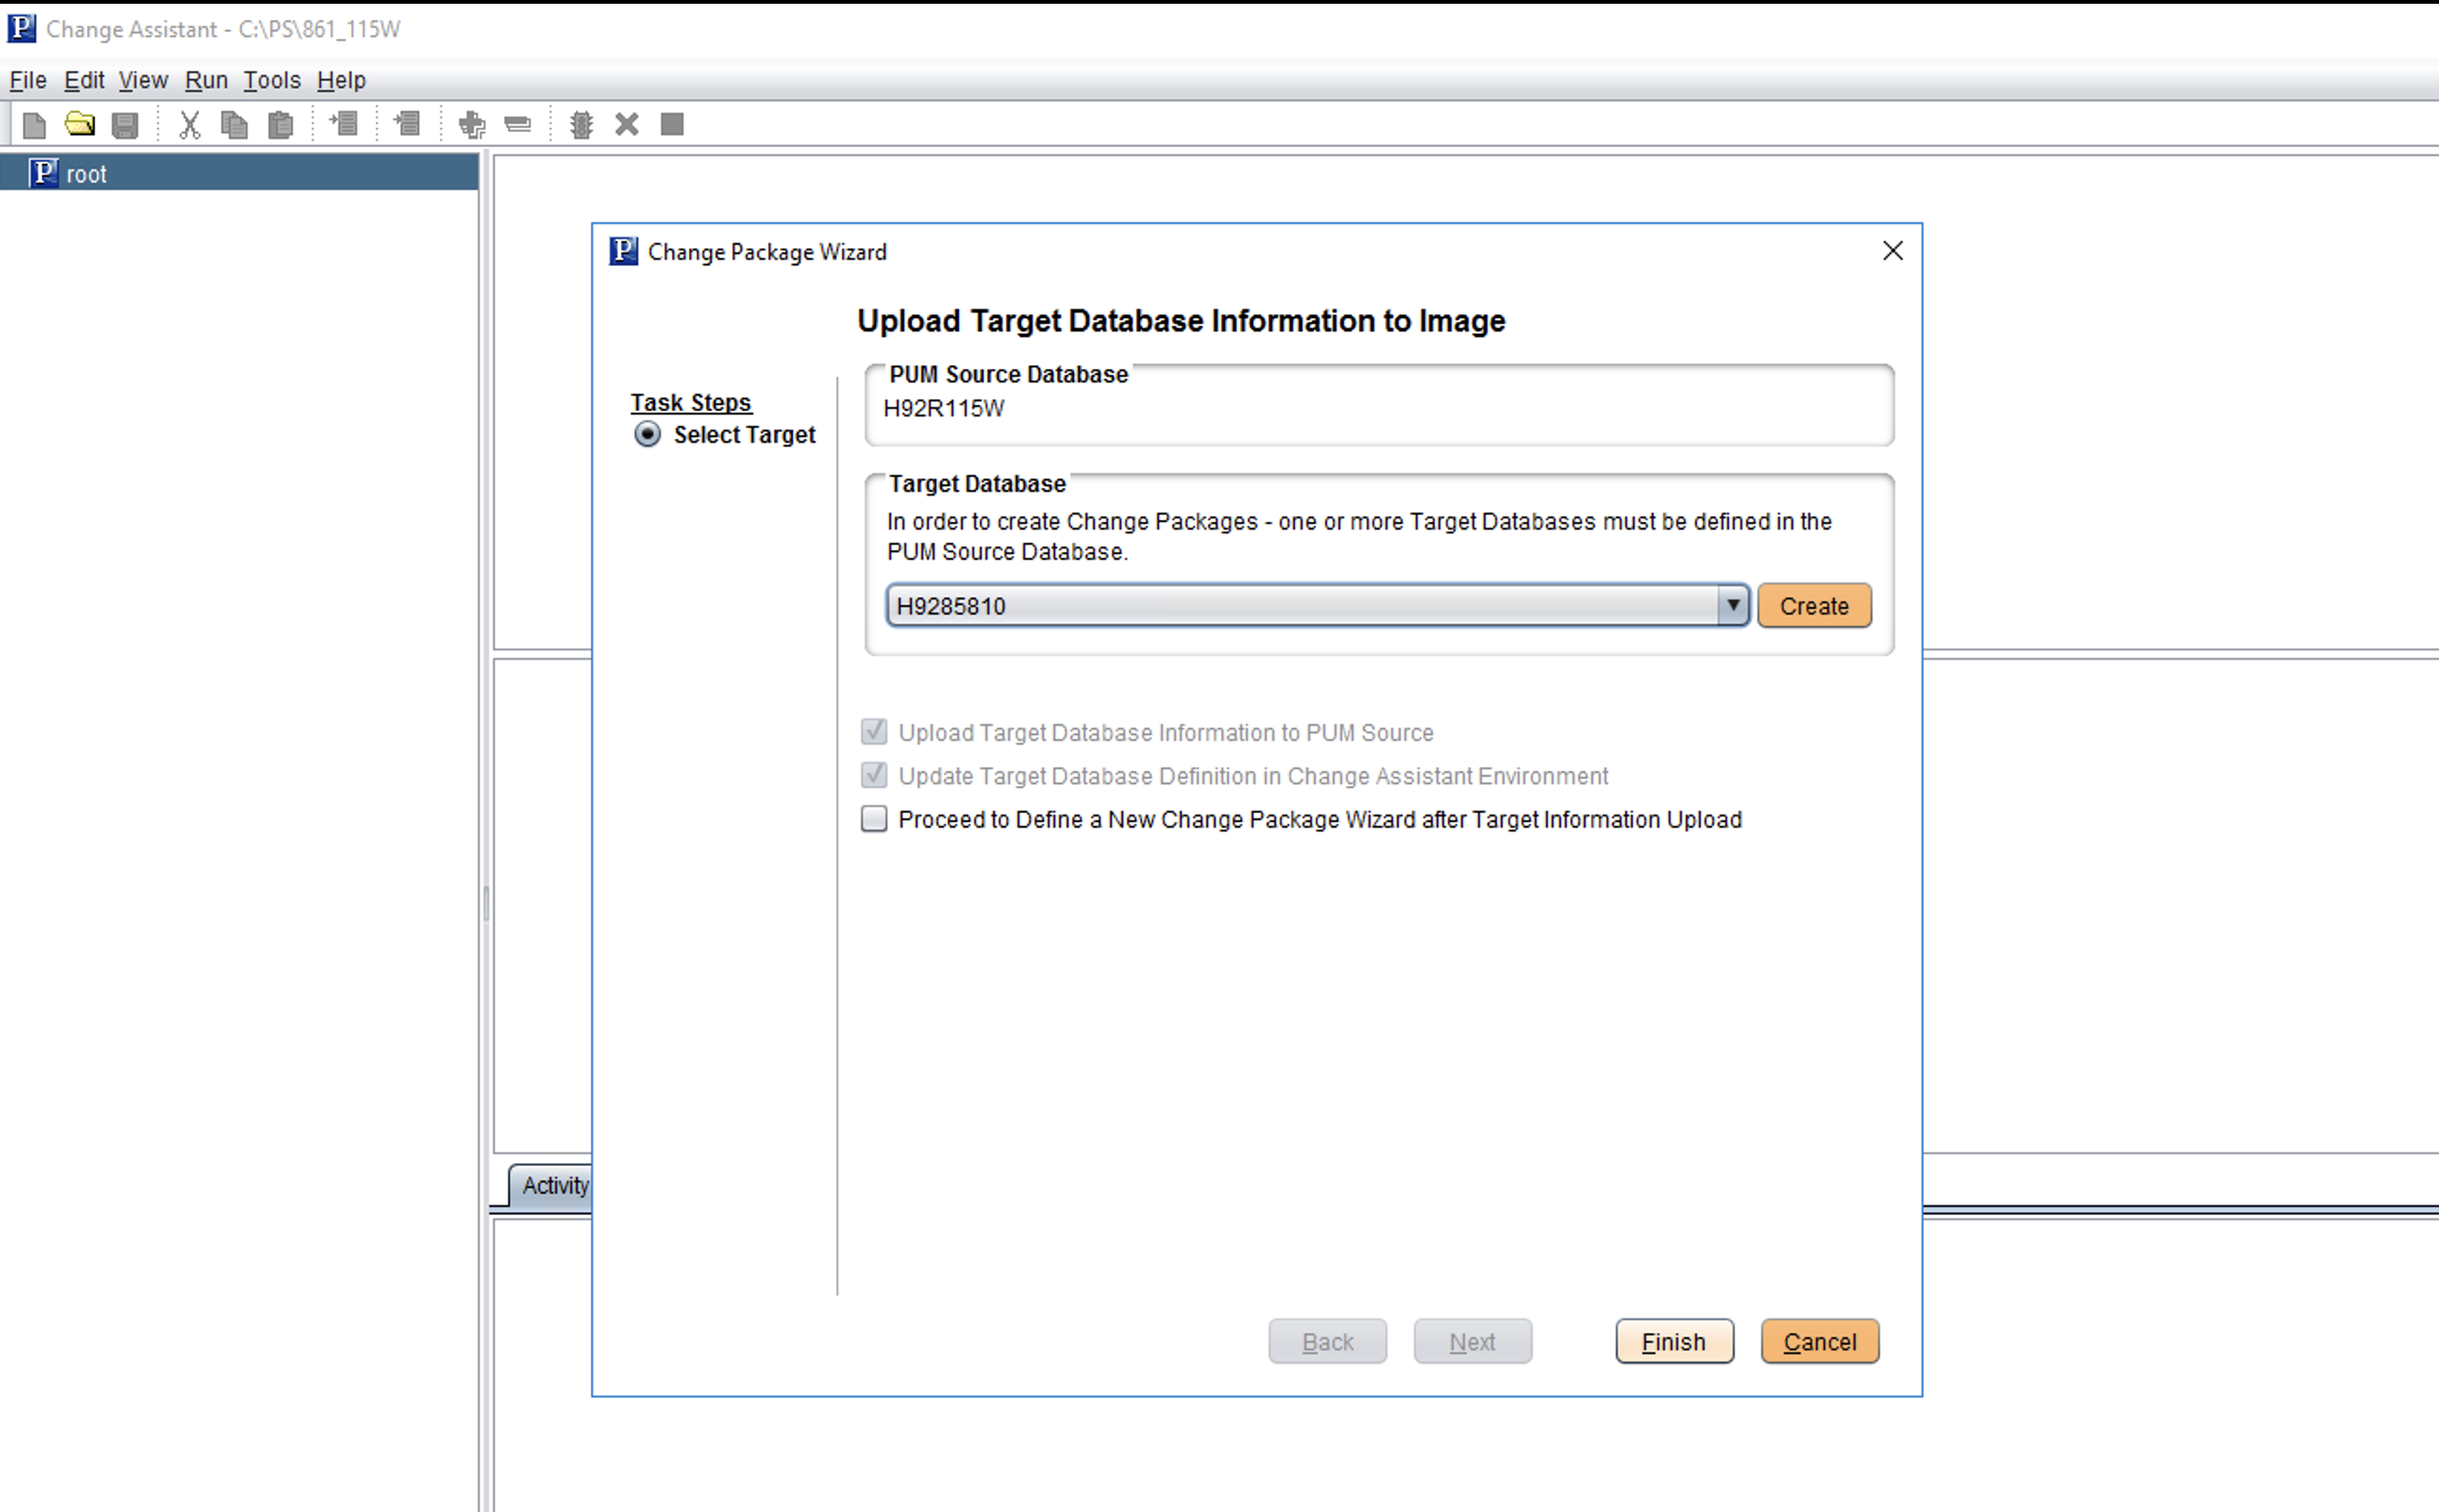This screenshot has height=1512, width=2439.
Task: Click the square stop icon in toolbar
Action: pos(672,125)
